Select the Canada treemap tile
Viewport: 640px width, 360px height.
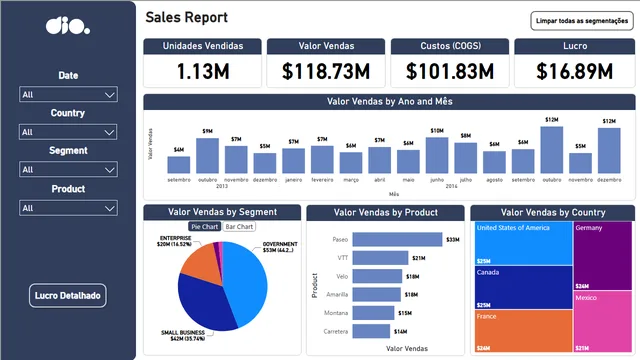[x=524, y=287]
